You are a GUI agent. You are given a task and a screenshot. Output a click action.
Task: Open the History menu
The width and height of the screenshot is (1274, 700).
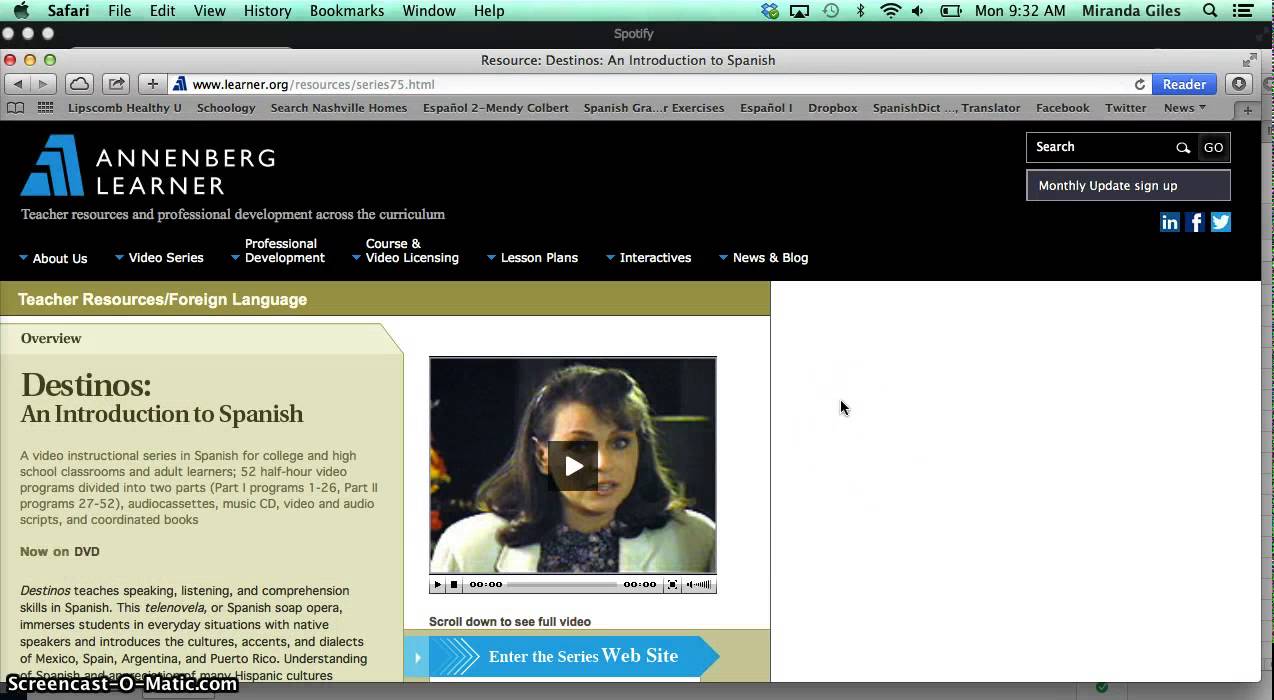[267, 11]
